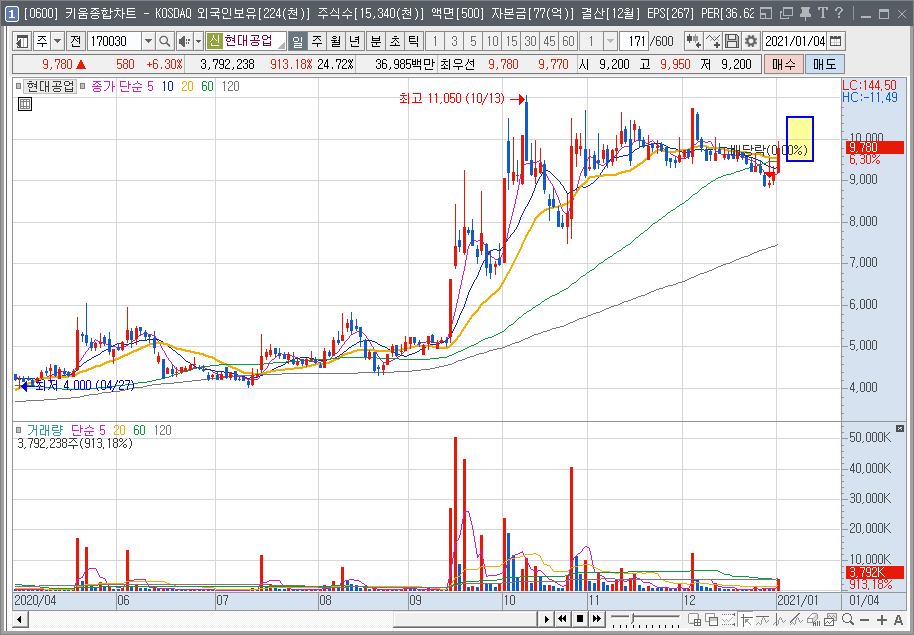Screen dimensions: 914x635
Task: Open the chart settings gear icon
Action: coord(751,41)
